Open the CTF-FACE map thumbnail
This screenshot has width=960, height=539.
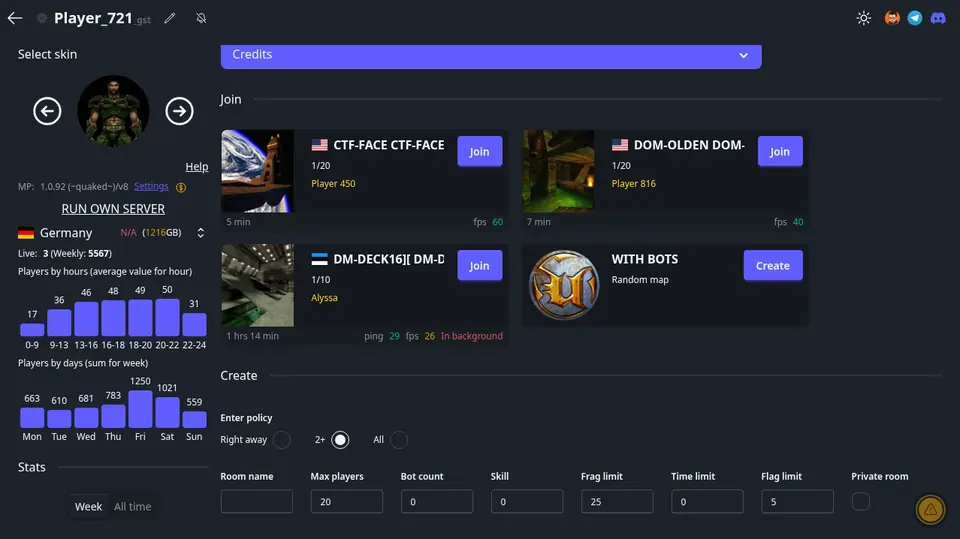click(258, 171)
